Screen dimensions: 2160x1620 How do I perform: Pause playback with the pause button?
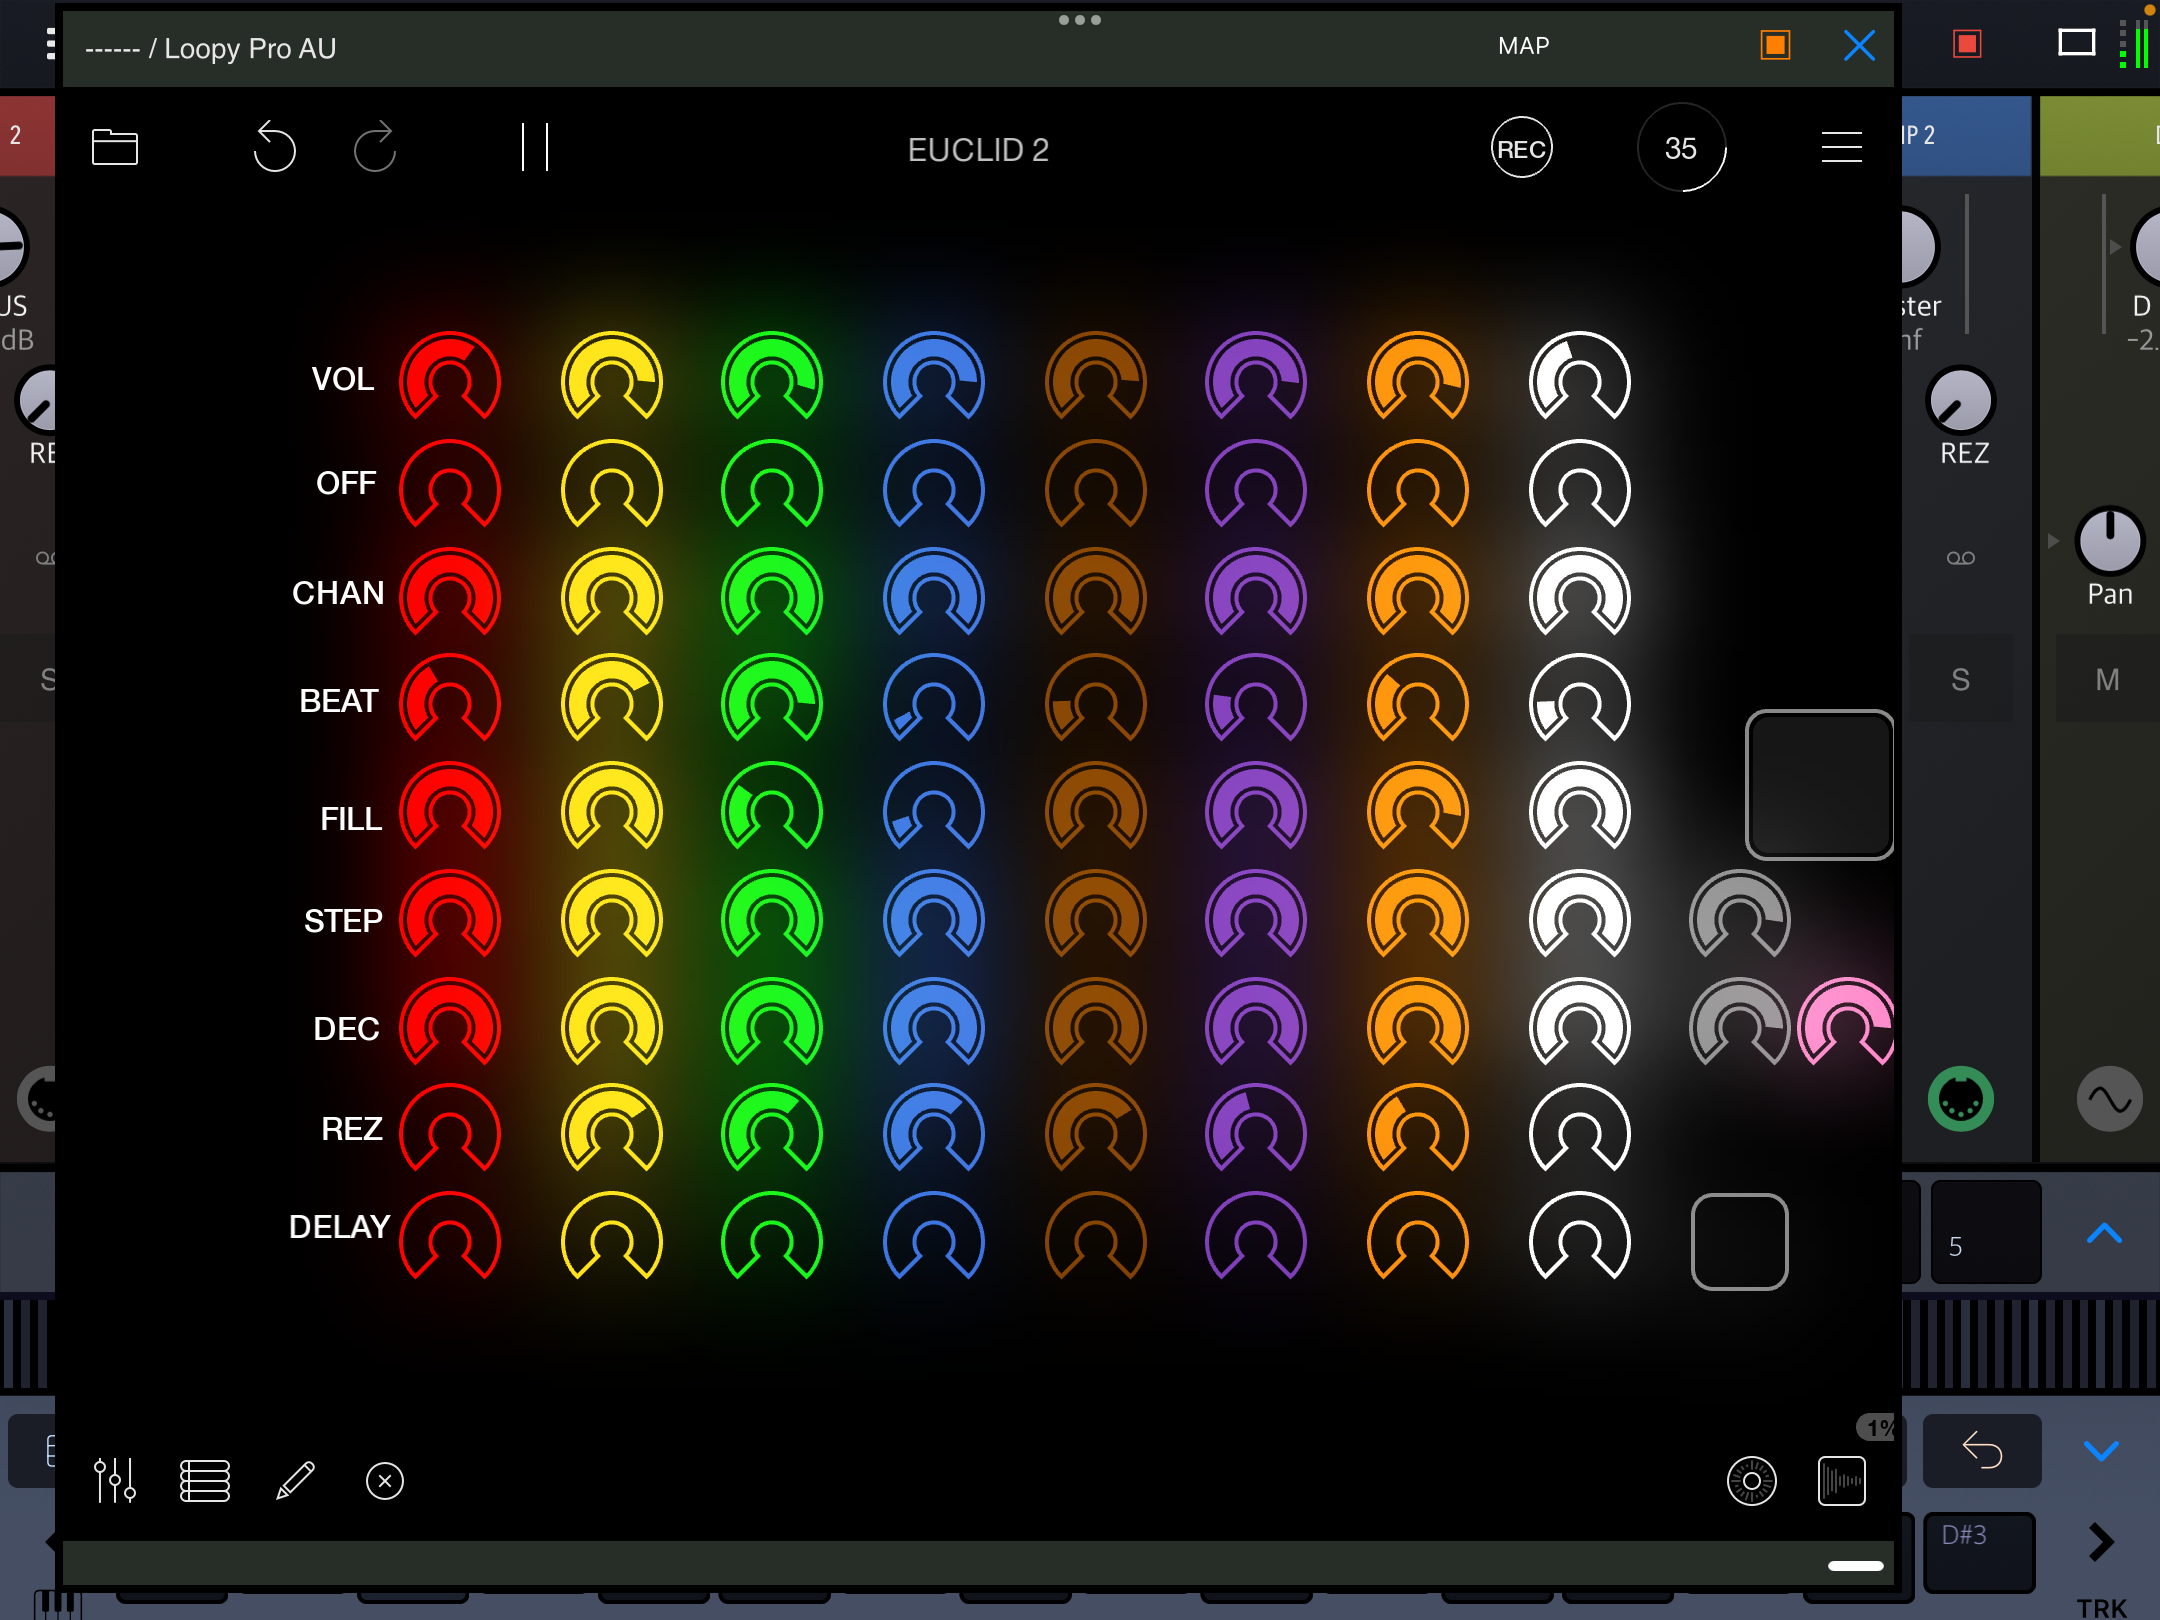[x=535, y=148]
